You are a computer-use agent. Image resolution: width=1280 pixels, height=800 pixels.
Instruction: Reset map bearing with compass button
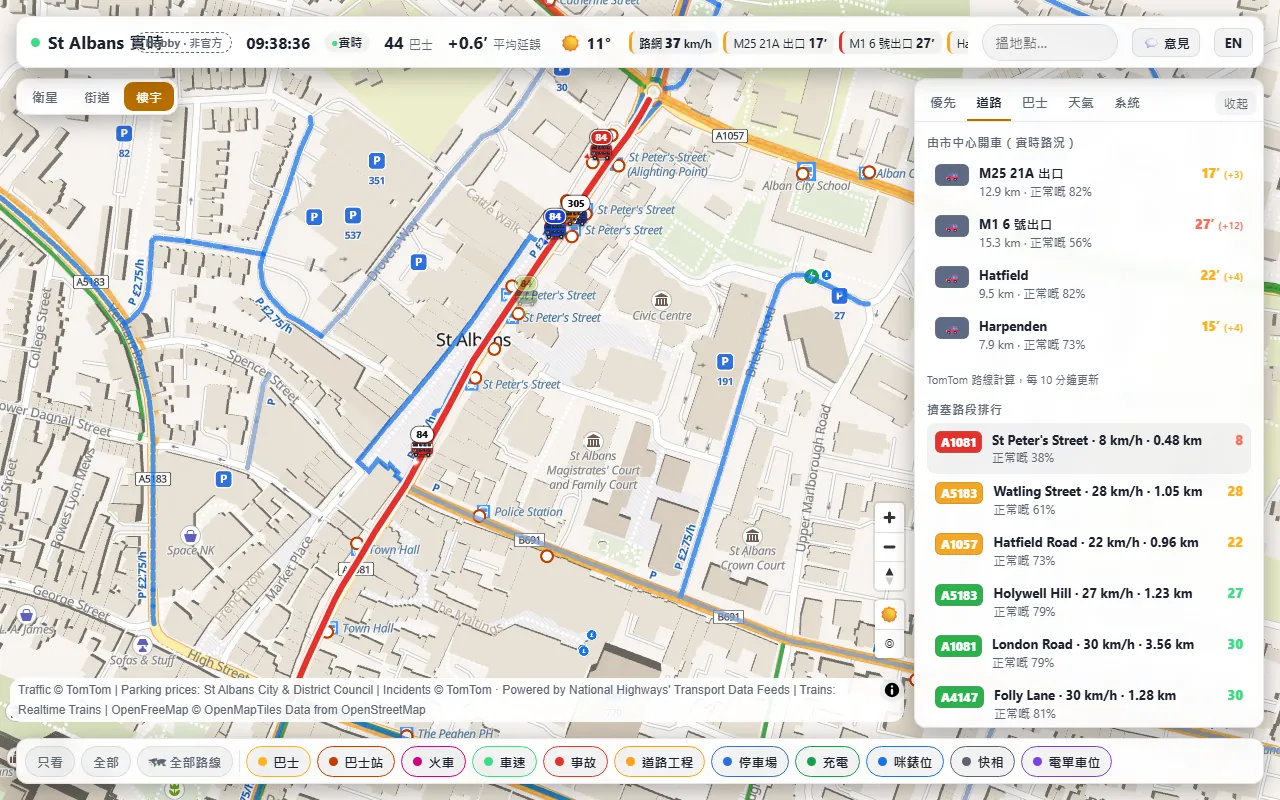coord(889,576)
